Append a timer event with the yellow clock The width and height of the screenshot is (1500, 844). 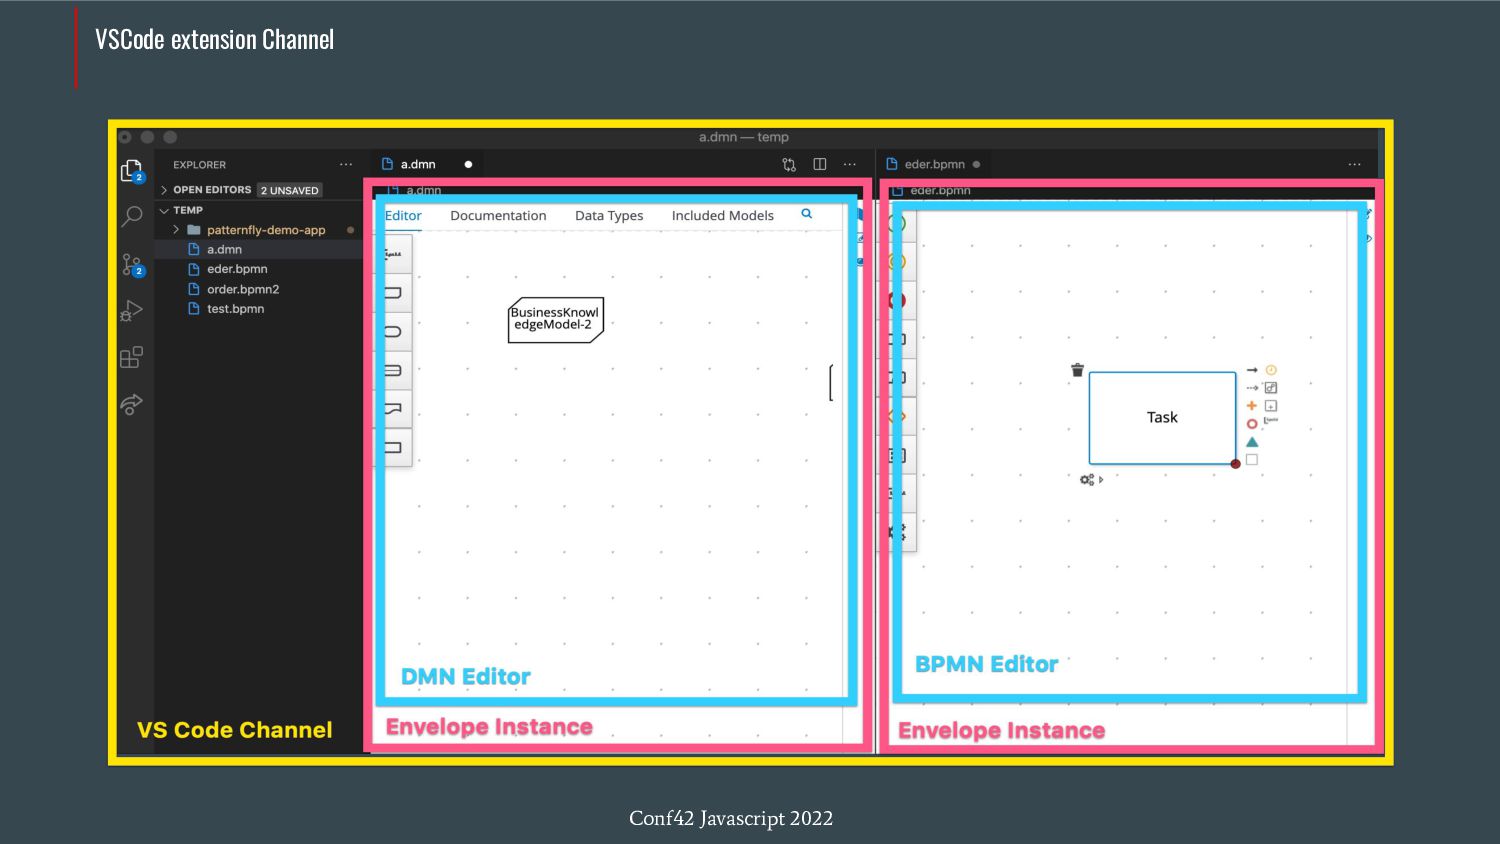point(1271,370)
